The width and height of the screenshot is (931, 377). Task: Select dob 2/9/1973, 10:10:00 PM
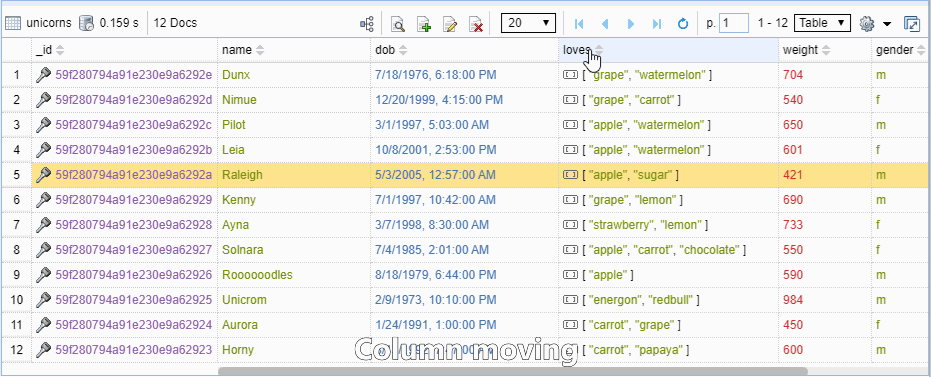(436, 300)
